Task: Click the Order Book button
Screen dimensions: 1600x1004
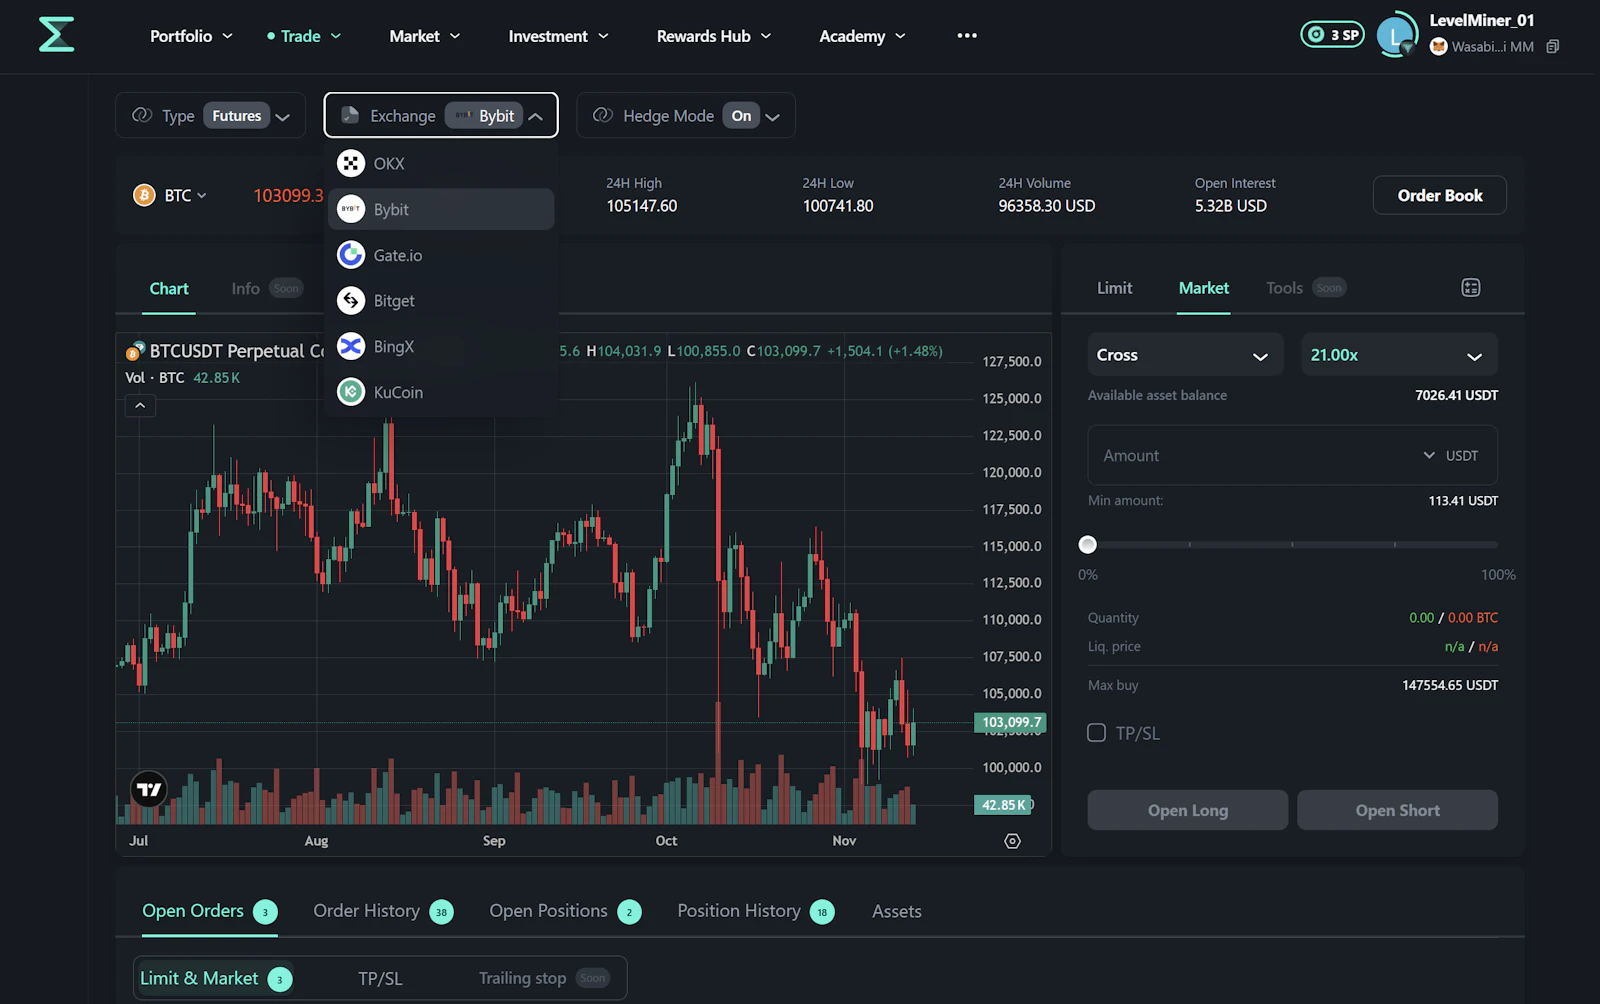Action: point(1439,195)
